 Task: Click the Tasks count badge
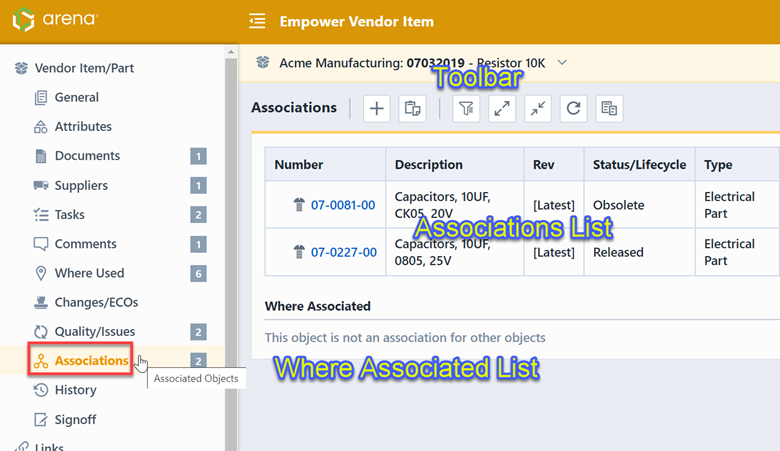tap(198, 215)
